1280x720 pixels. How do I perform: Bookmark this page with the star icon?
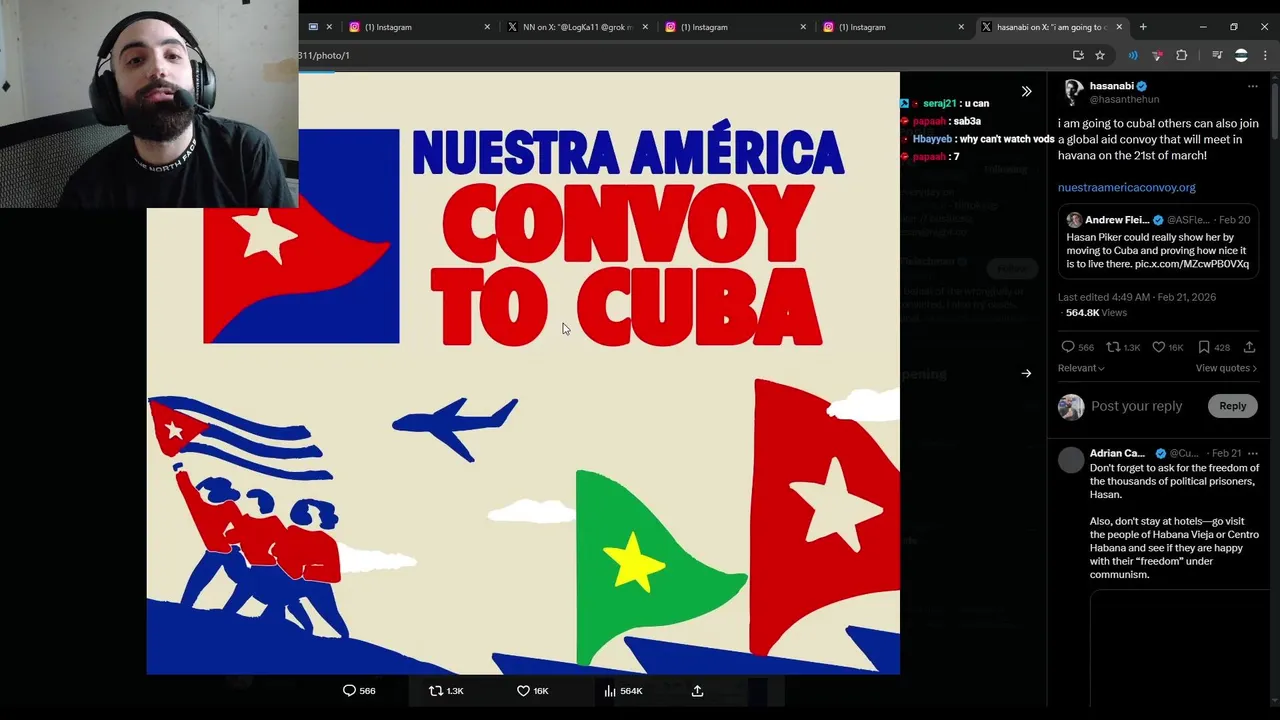[1100, 55]
